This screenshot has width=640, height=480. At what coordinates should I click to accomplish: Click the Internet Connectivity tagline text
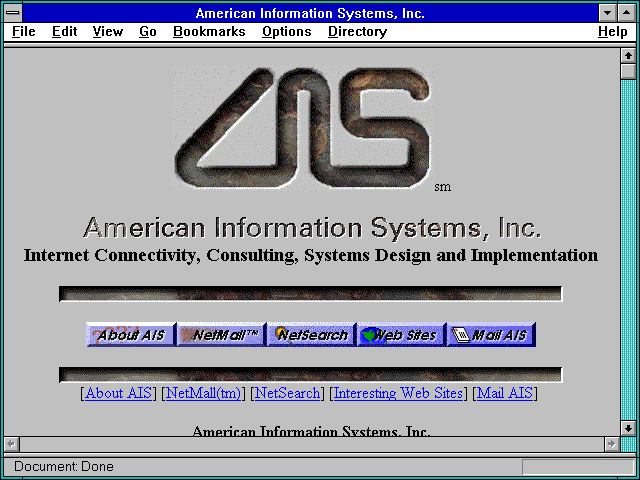click(x=311, y=256)
